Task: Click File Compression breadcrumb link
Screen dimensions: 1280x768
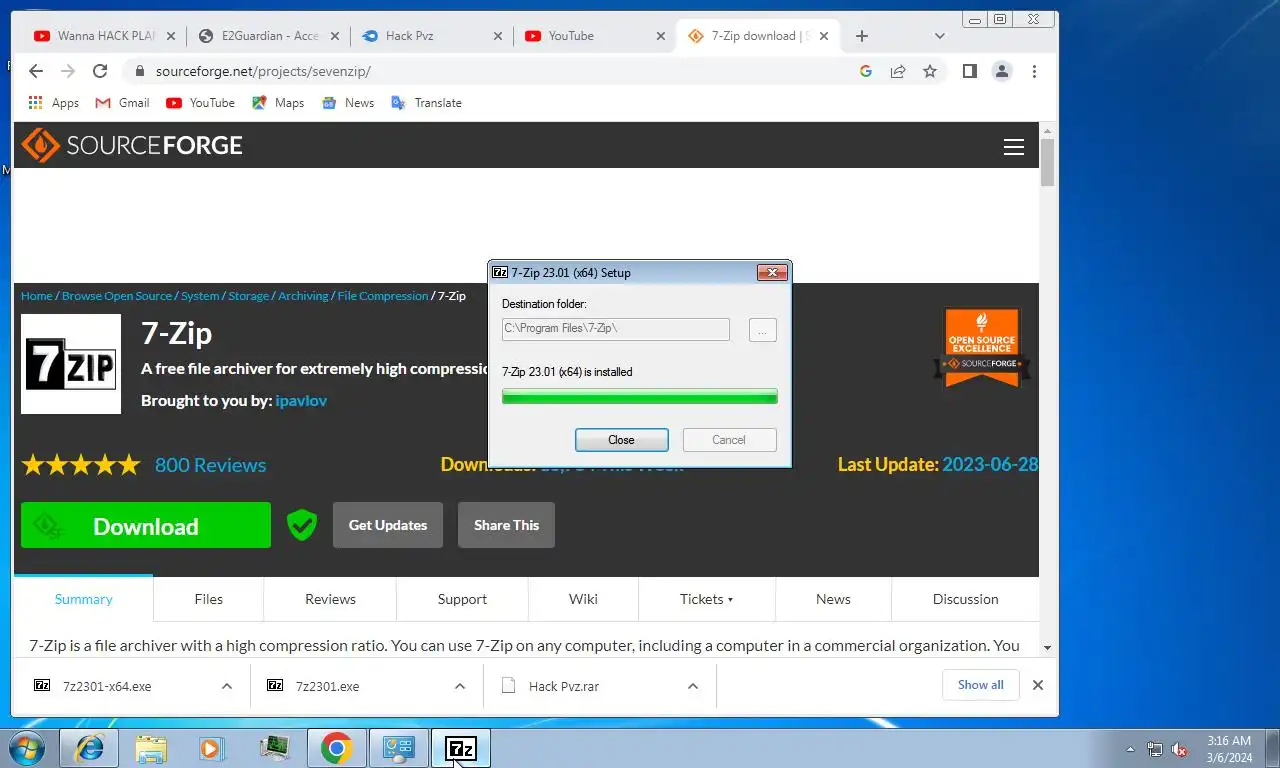Action: [383, 296]
